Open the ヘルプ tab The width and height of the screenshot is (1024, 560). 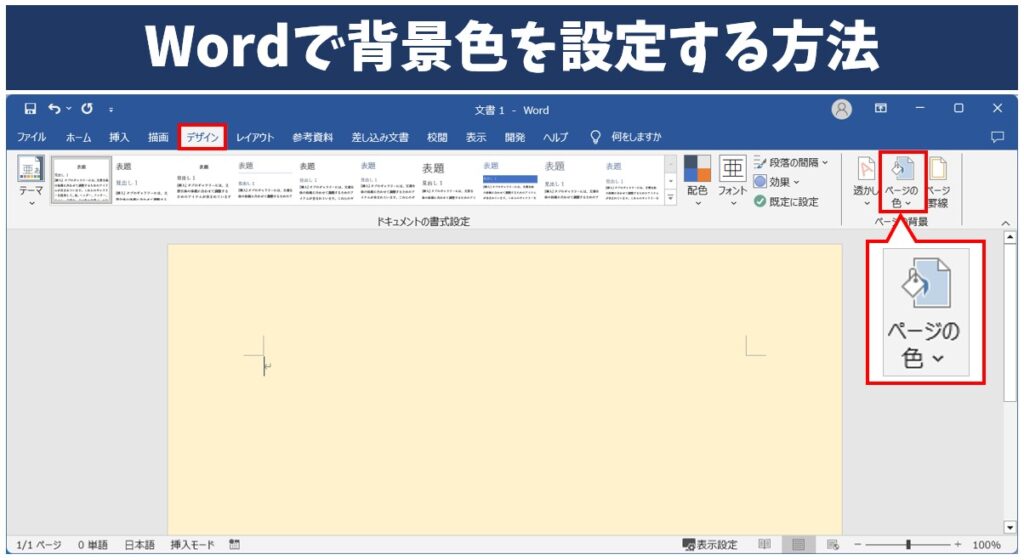[556, 137]
